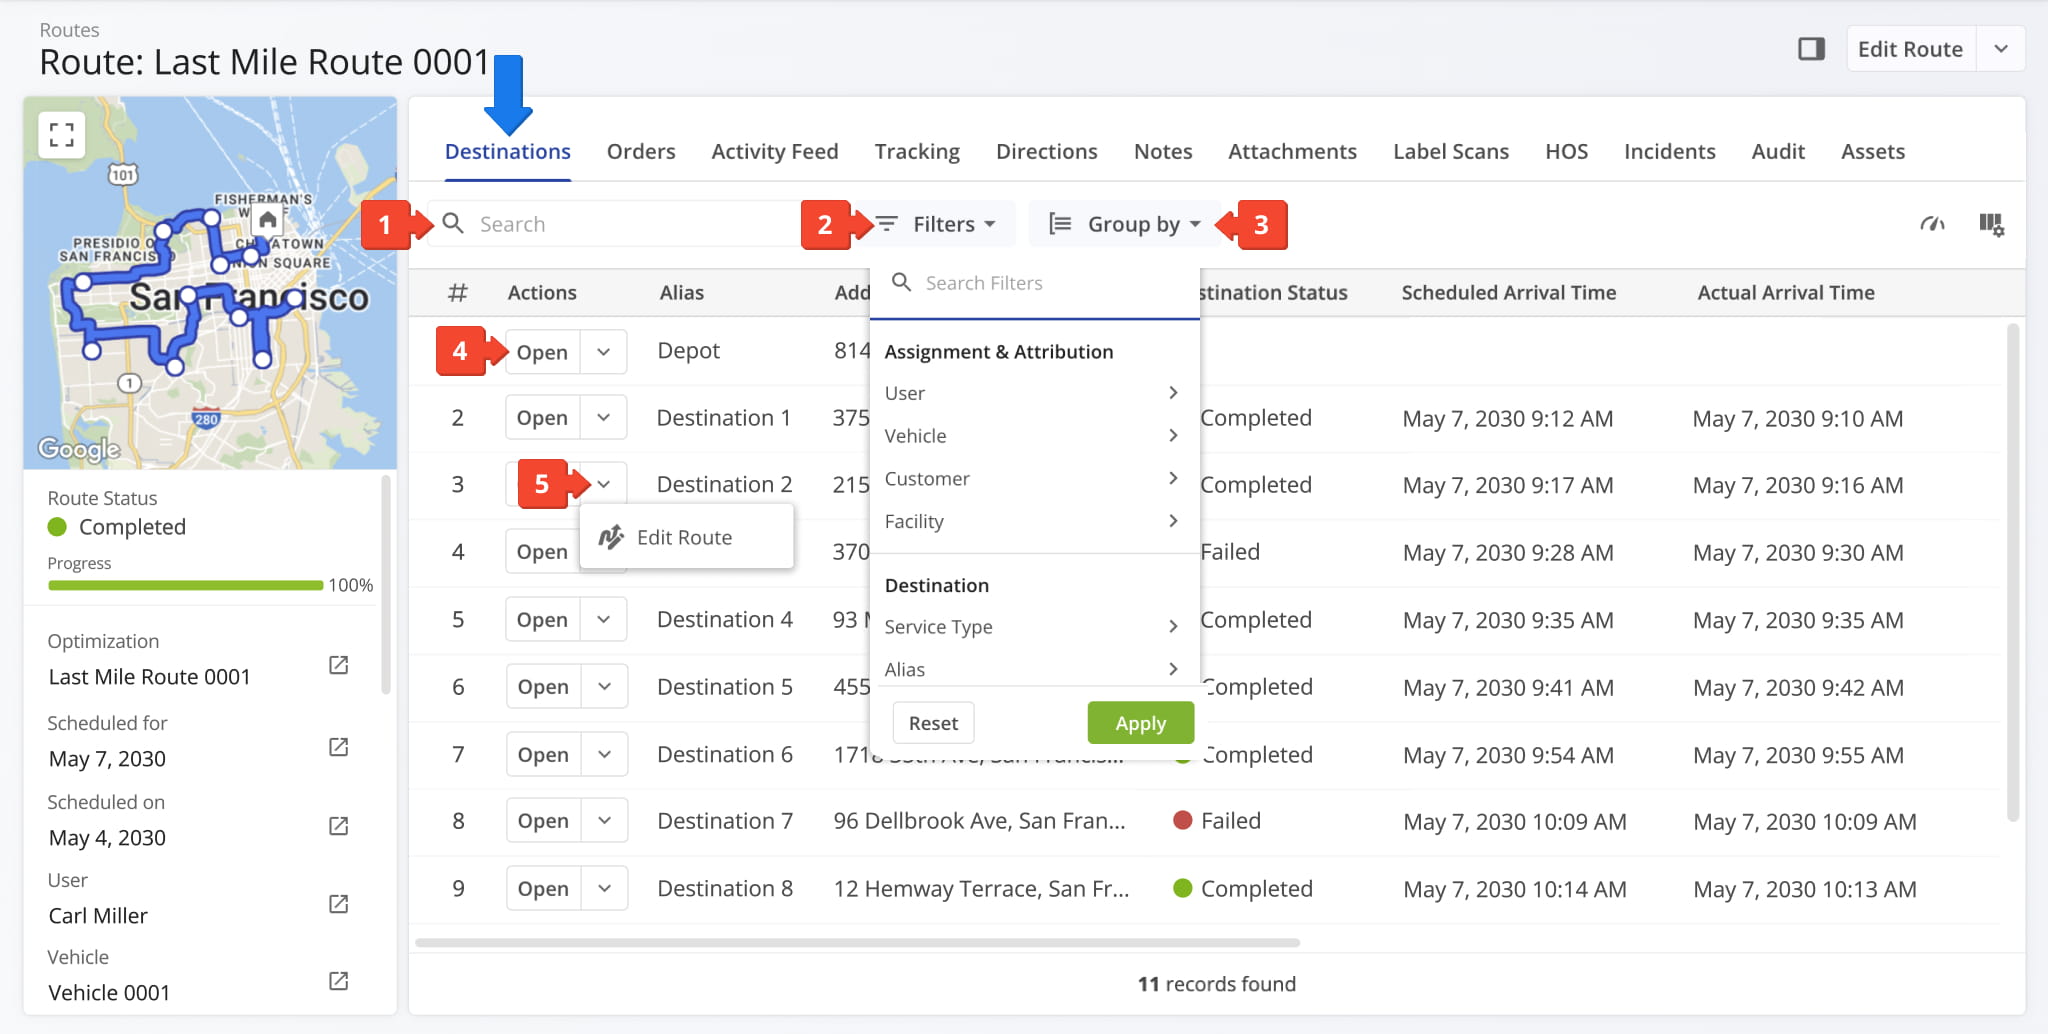
Task: Open the Depot row
Action: pyautogui.click(x=542, y=352)
